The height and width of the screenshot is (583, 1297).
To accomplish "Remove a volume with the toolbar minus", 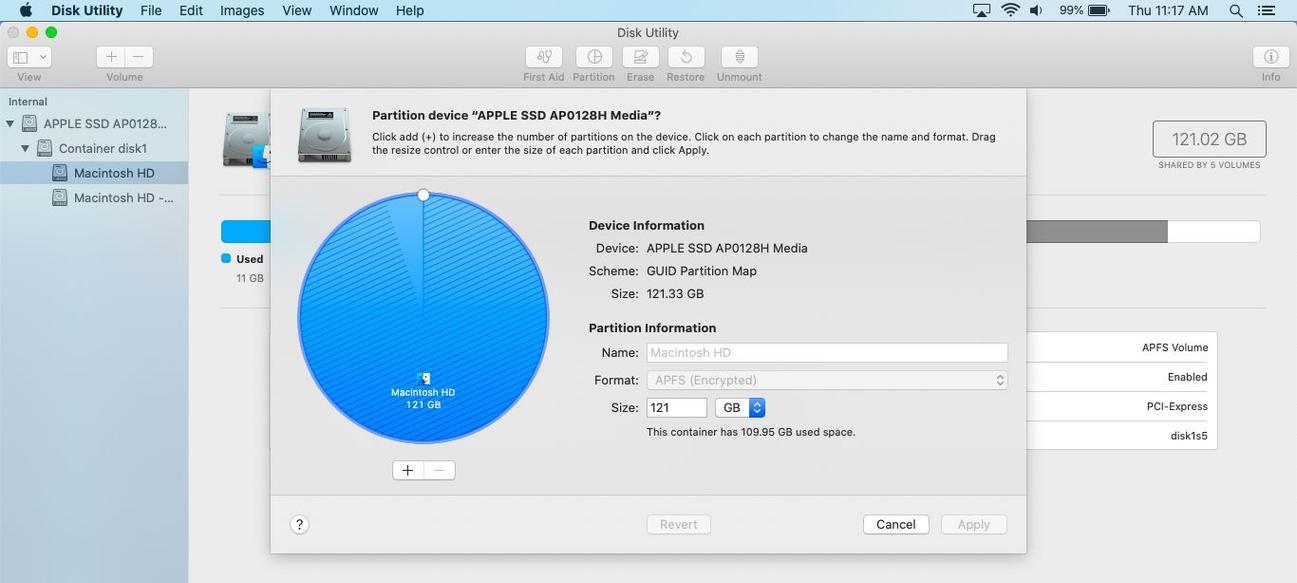I will [x=139, y=57].
